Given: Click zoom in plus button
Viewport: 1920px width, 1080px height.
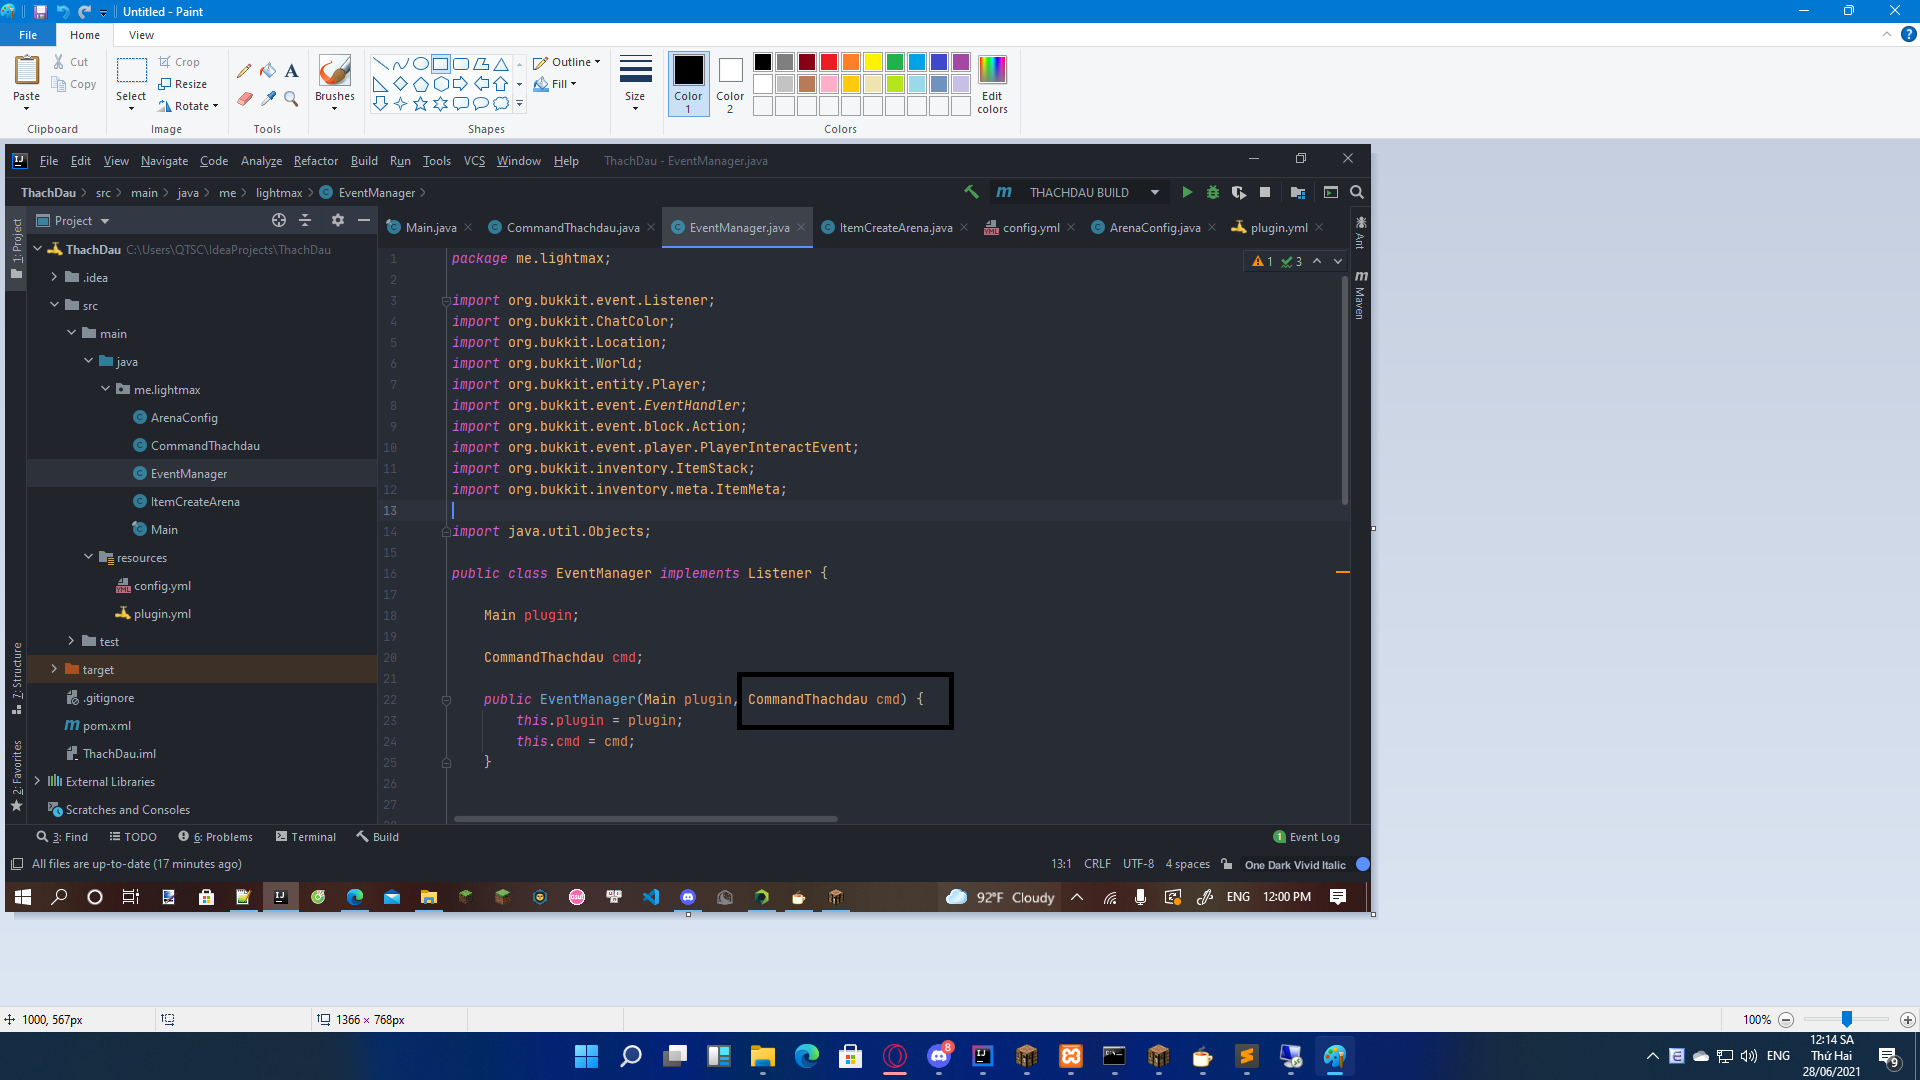Looking at the screenshot, I should pyautogui.click(x=1907, y=1020).
